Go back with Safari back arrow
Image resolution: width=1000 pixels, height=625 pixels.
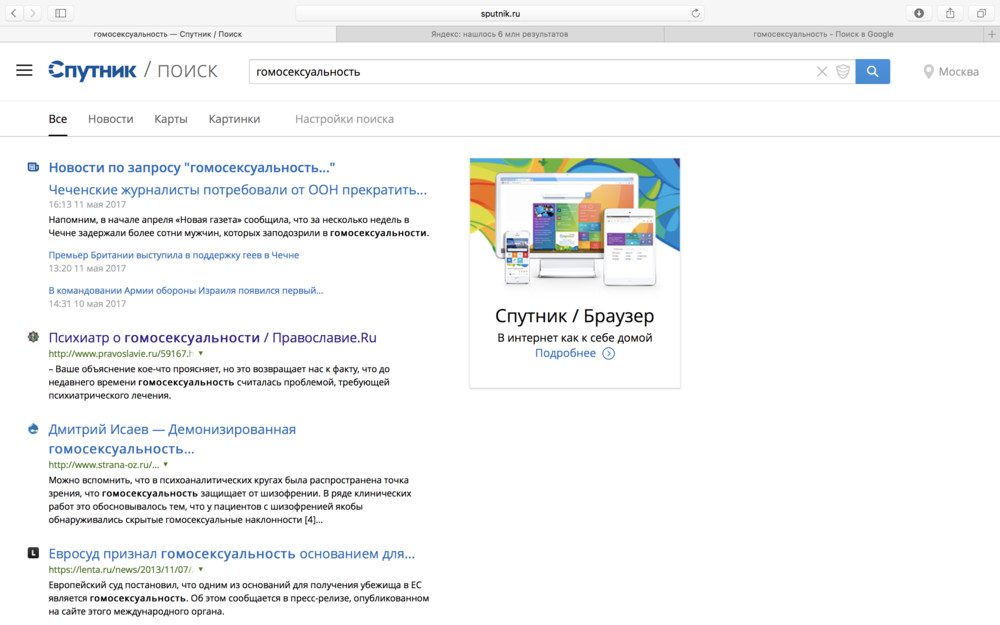coord(13,13)
